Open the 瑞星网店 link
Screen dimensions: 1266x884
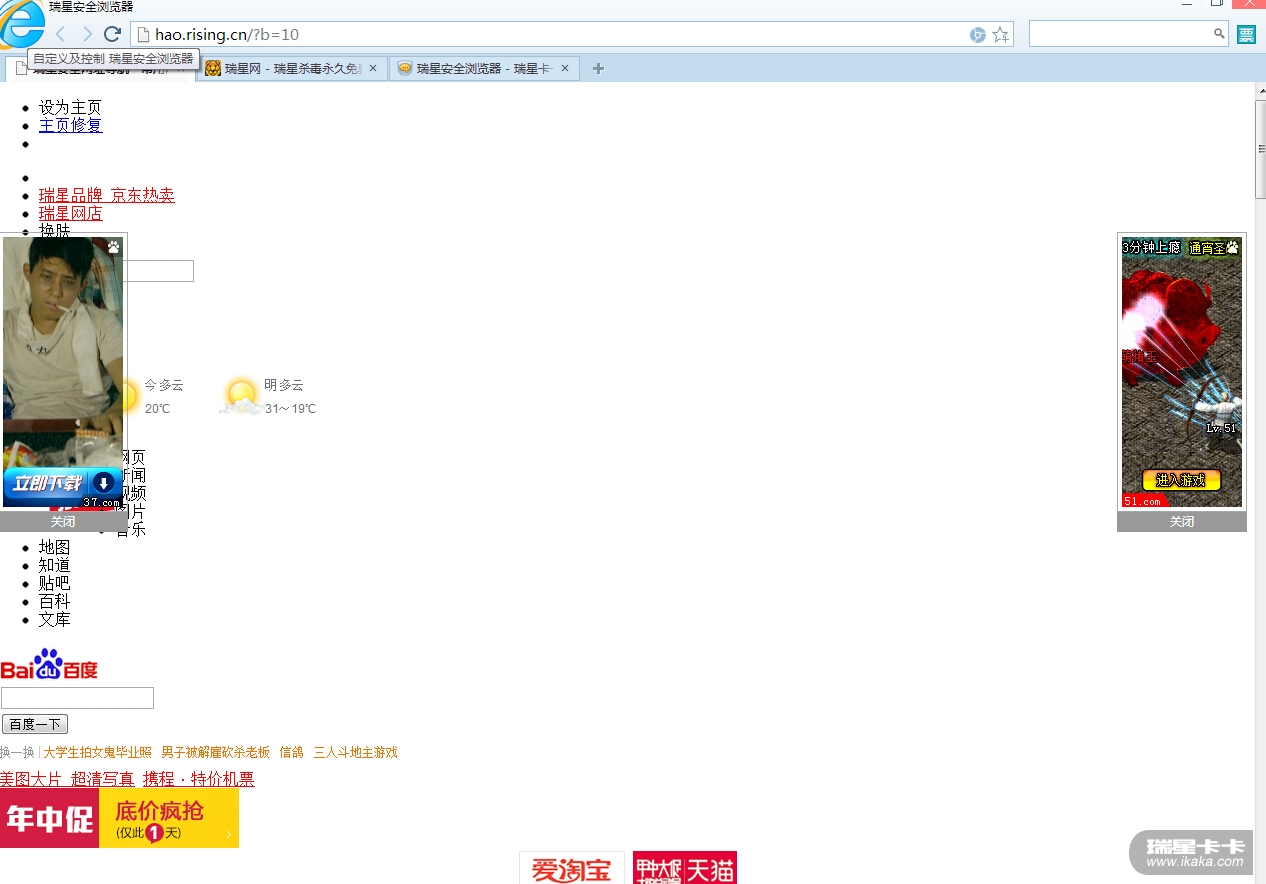click(71, 213)
